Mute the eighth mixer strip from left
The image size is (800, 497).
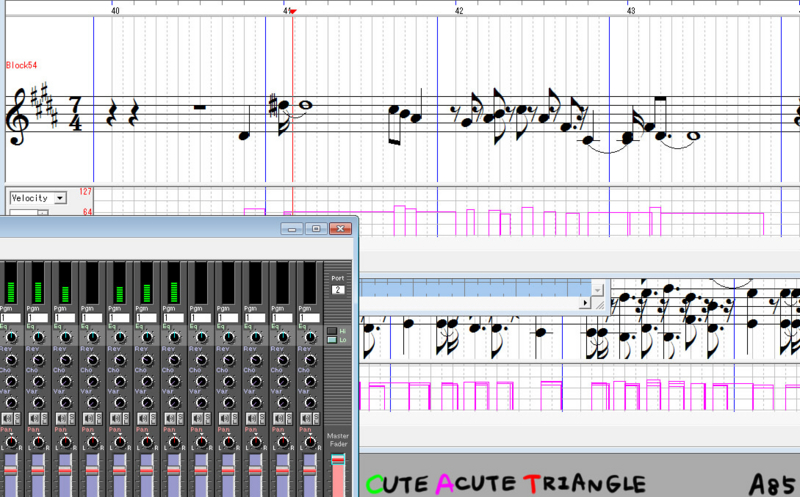197,418
